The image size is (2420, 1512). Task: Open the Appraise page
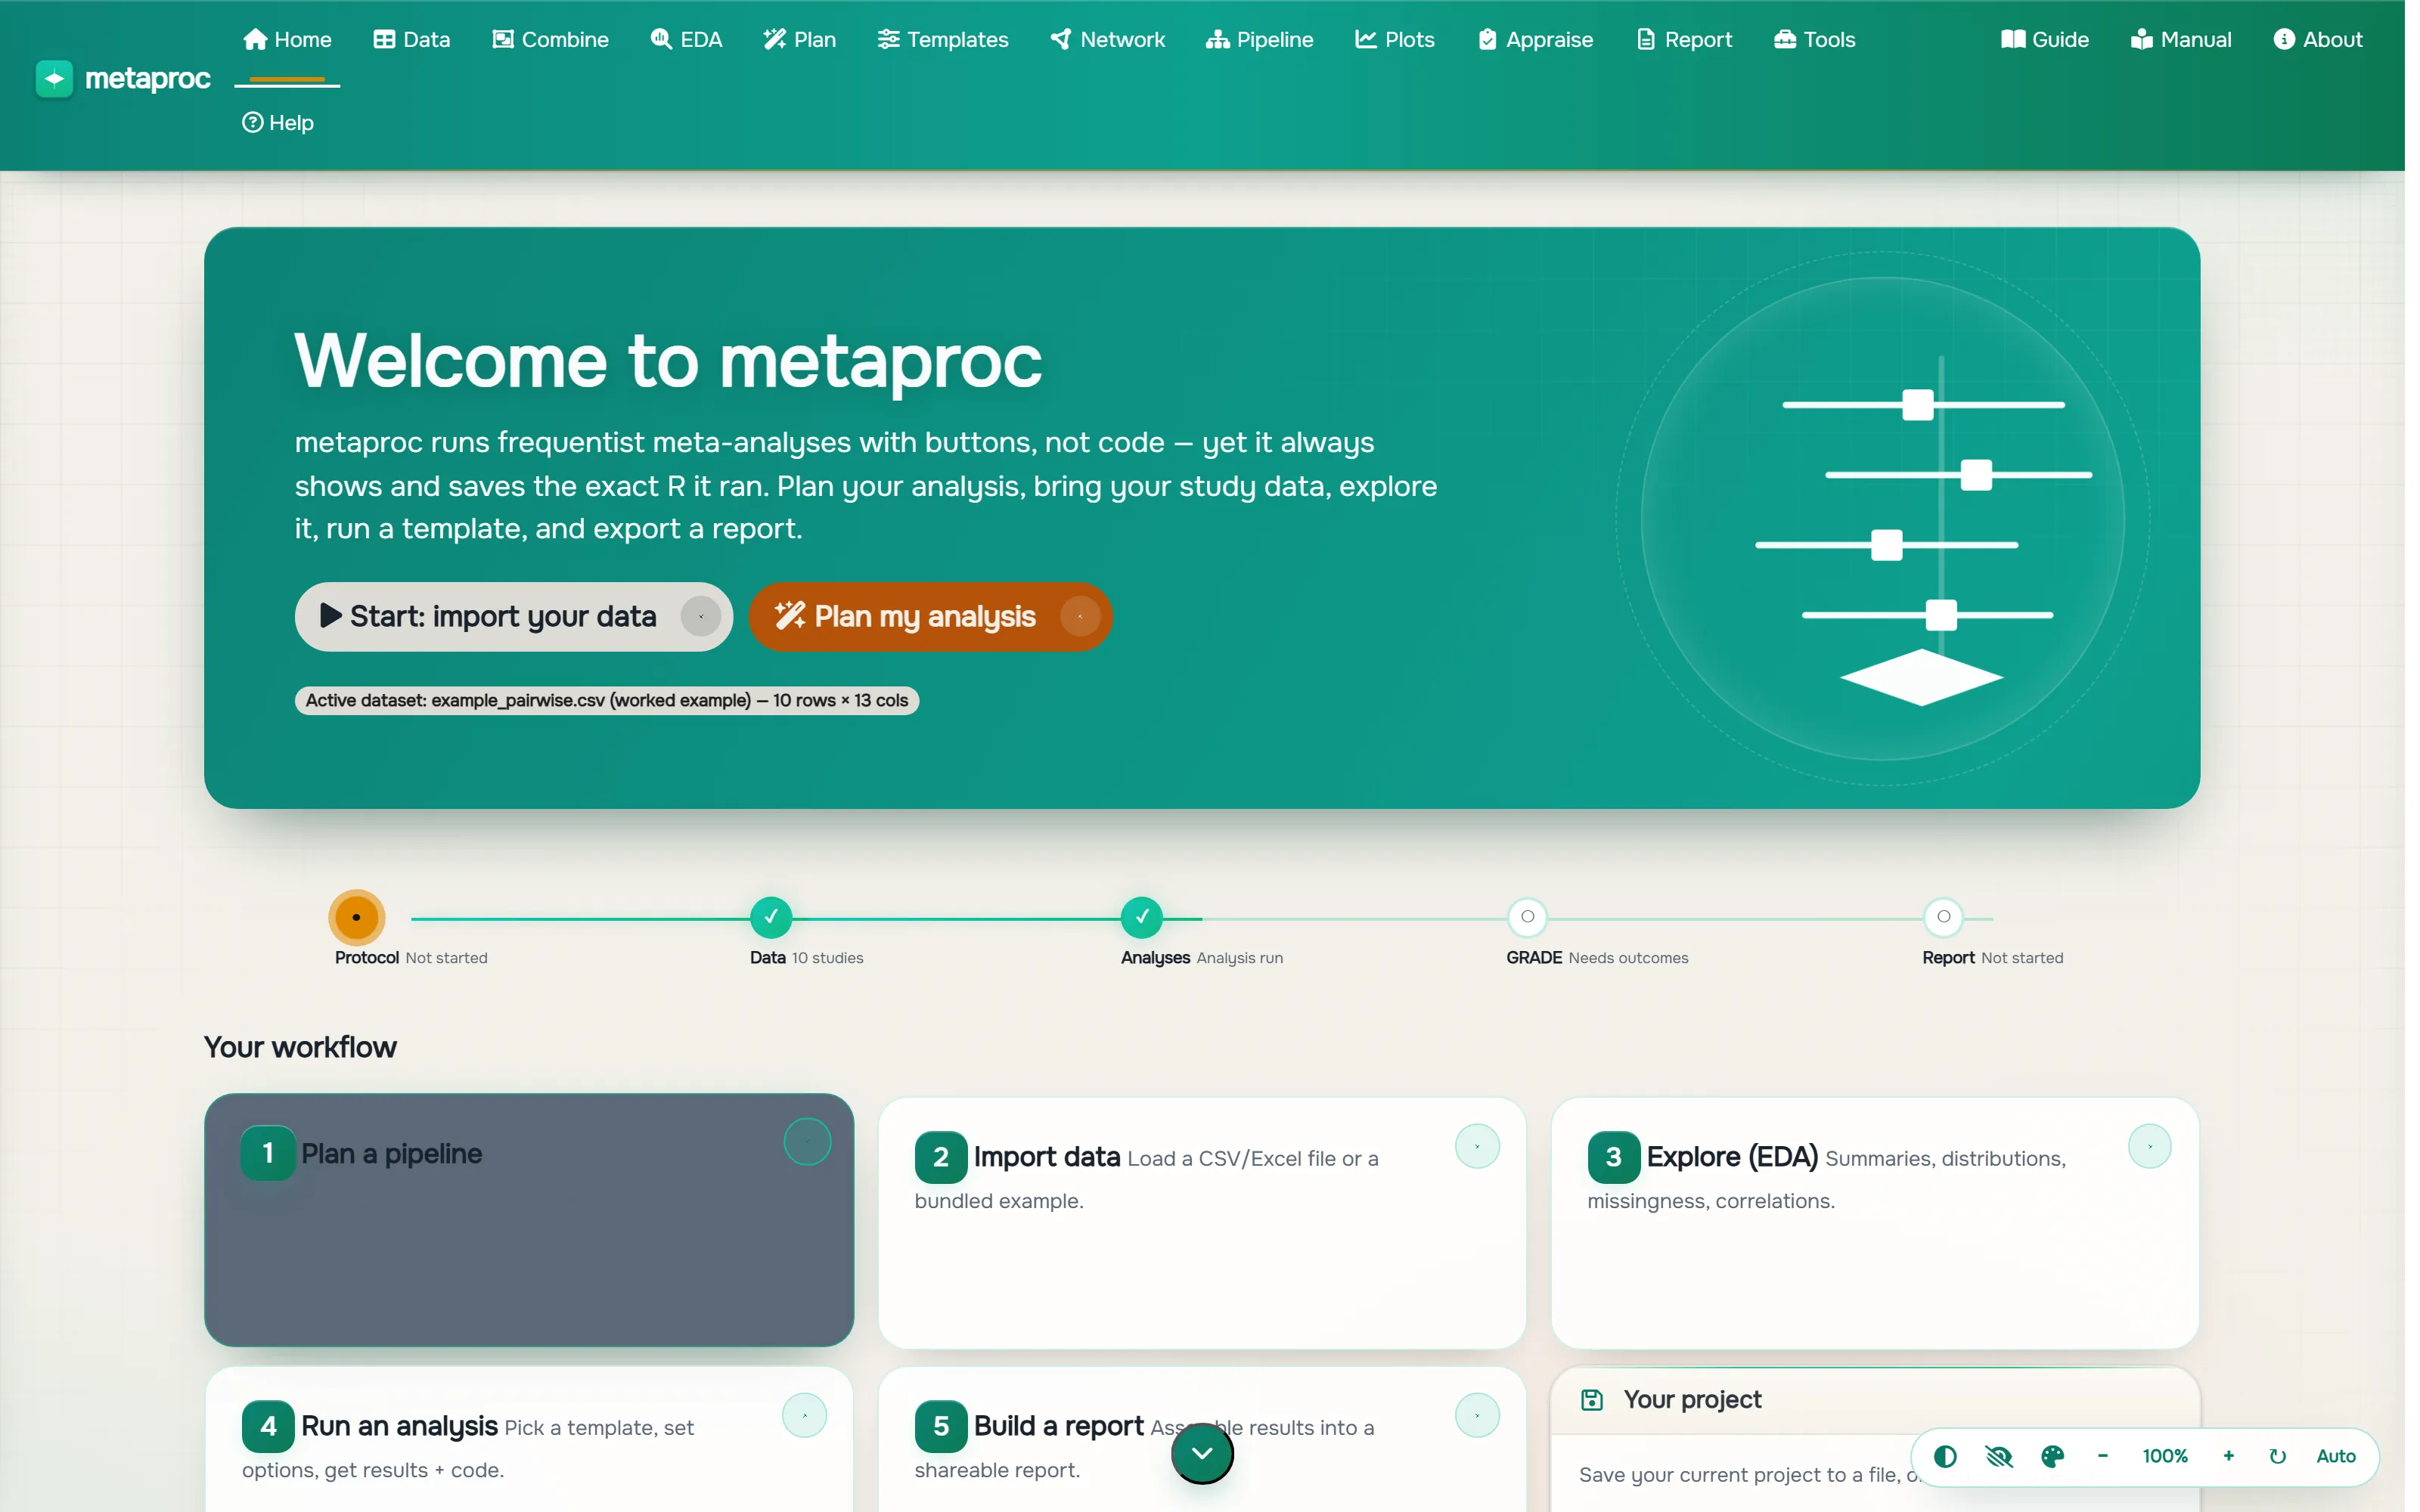pos(1535,39)
